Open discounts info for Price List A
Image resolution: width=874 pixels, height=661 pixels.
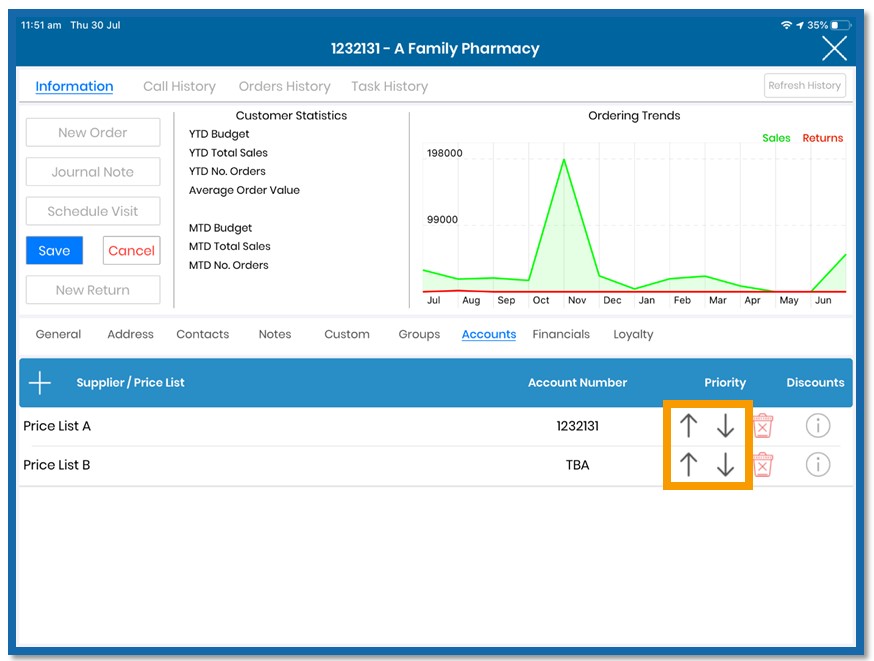pos(818,426)
